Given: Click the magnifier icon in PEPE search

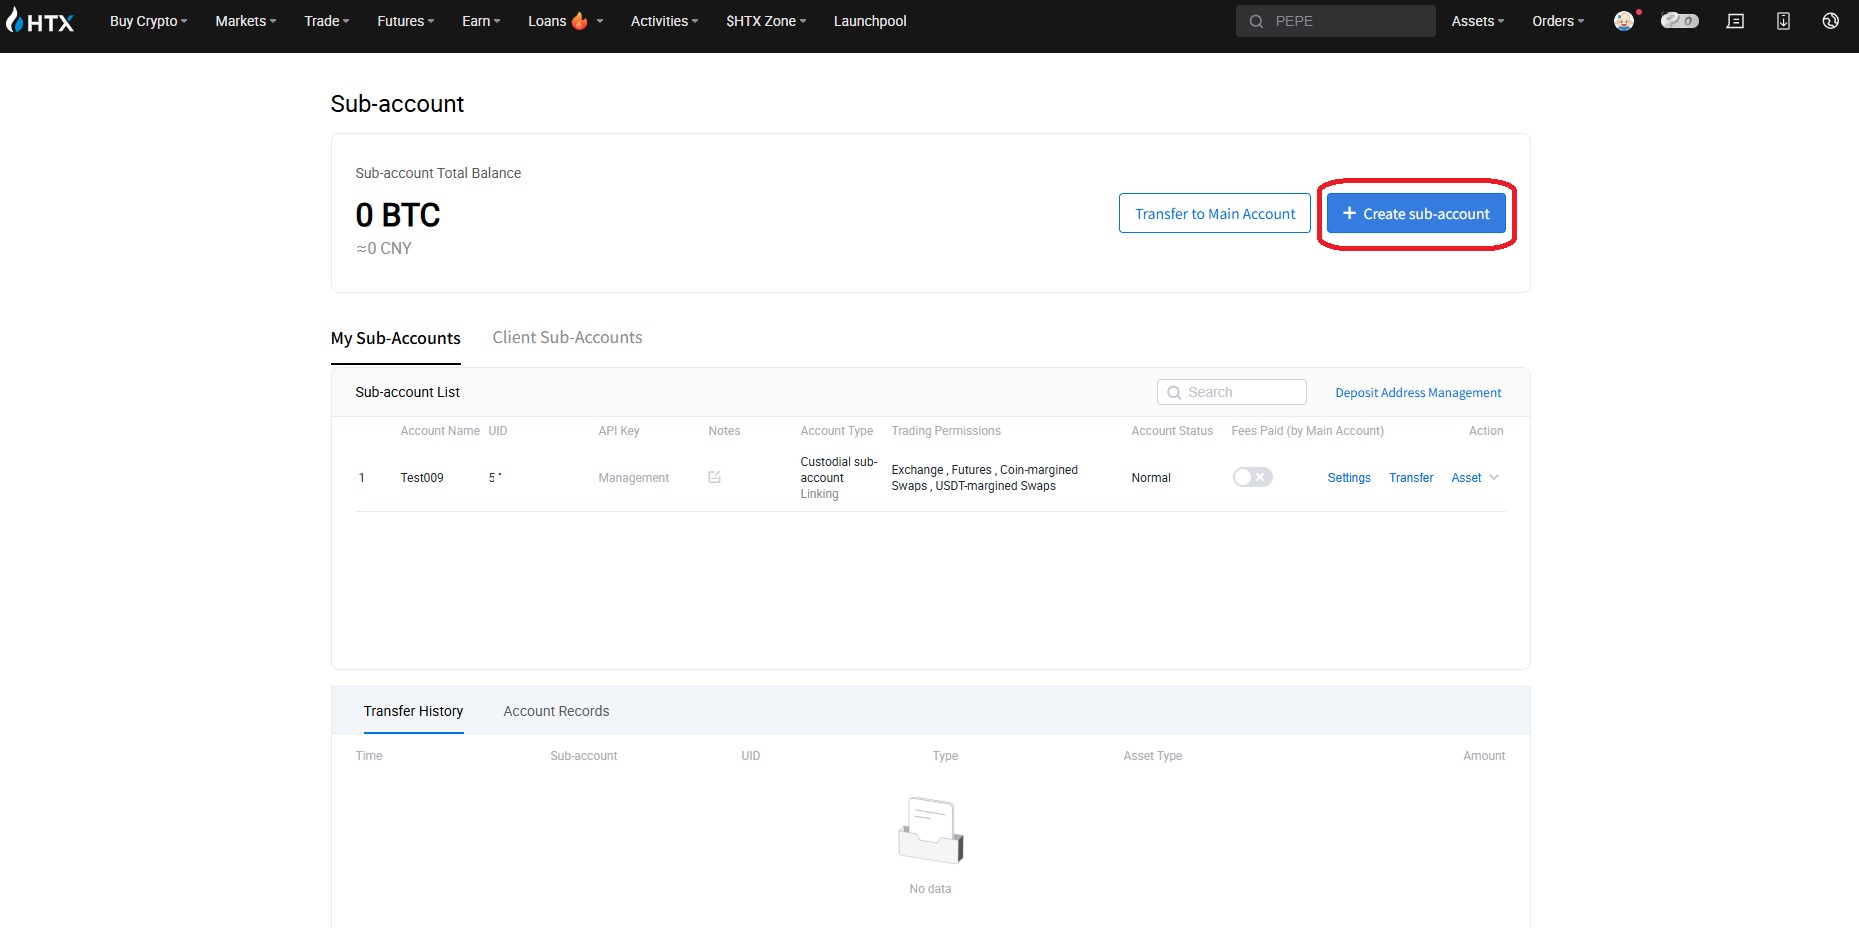Looking at the screenshot, I should click(x=1256, y=21).
